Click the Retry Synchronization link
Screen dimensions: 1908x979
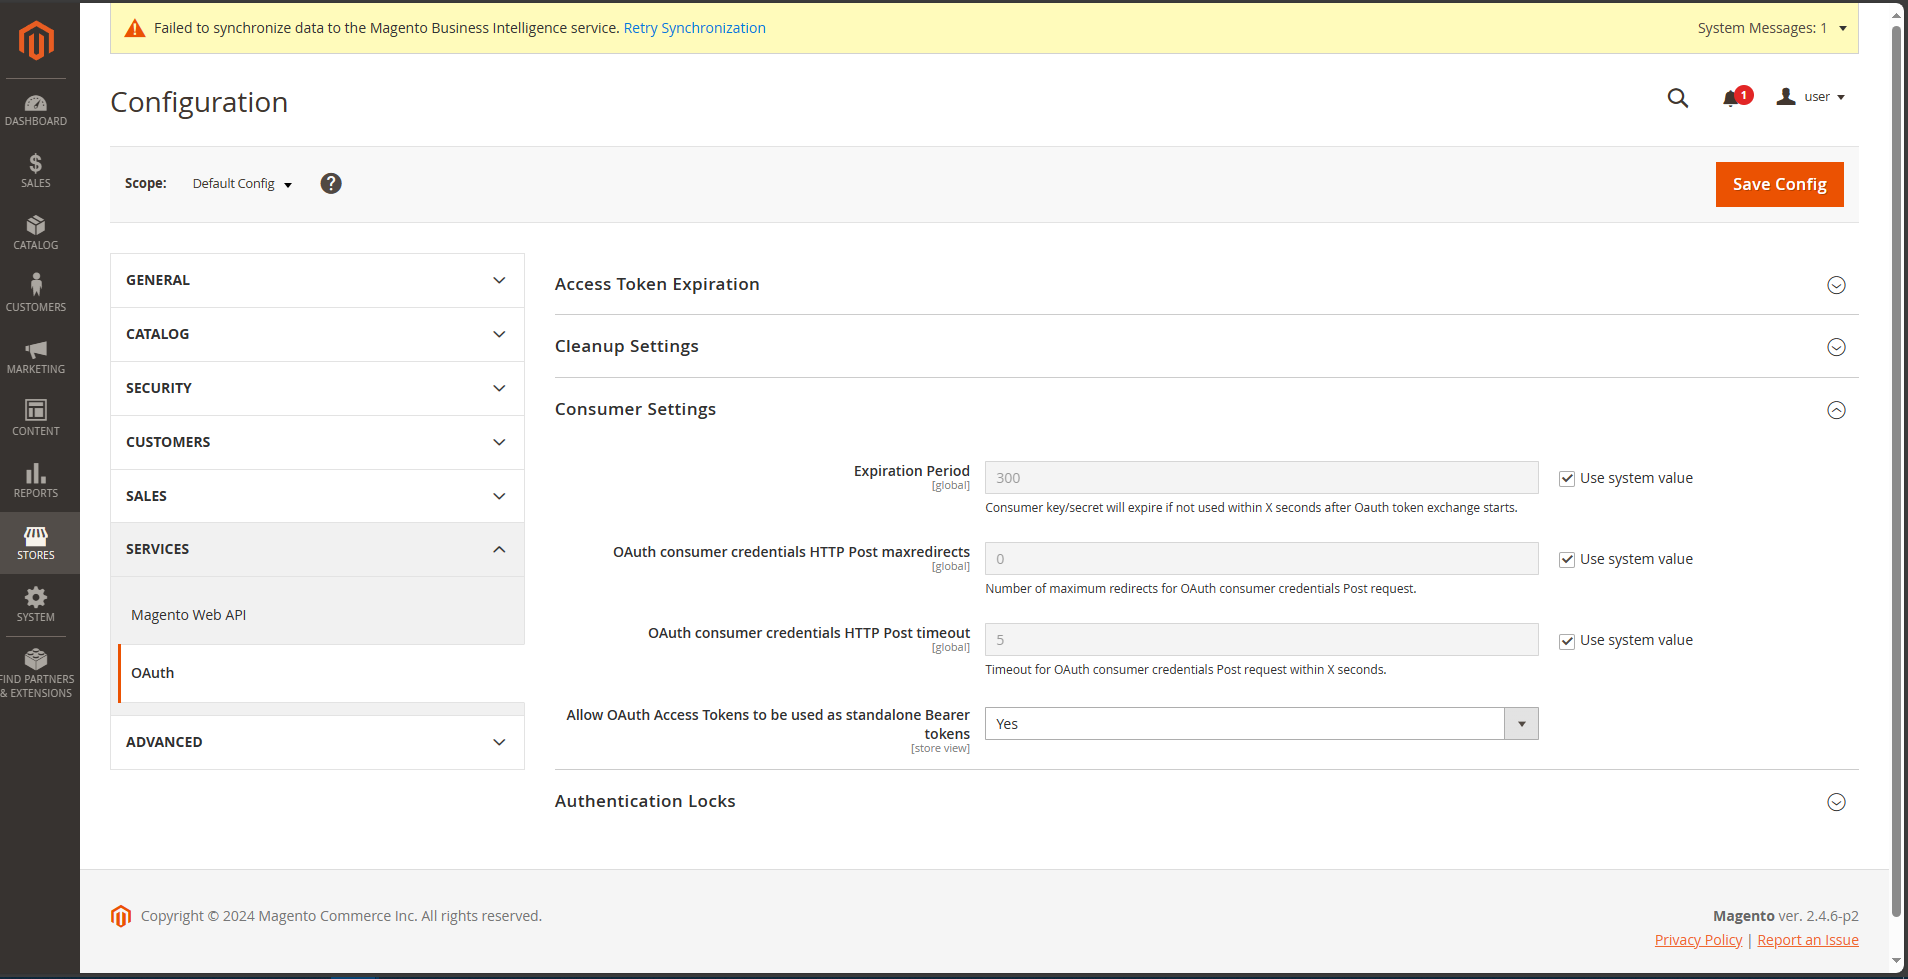click(694, 28)
